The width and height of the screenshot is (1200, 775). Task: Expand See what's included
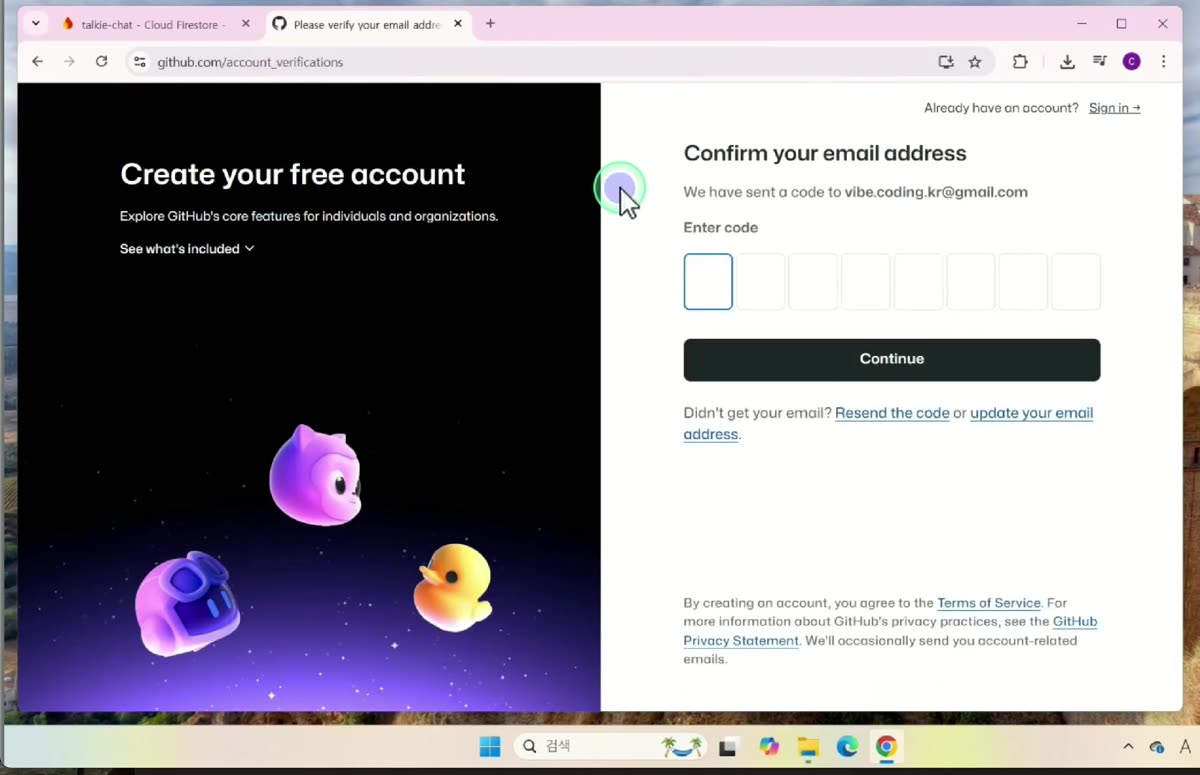point(187,249)
